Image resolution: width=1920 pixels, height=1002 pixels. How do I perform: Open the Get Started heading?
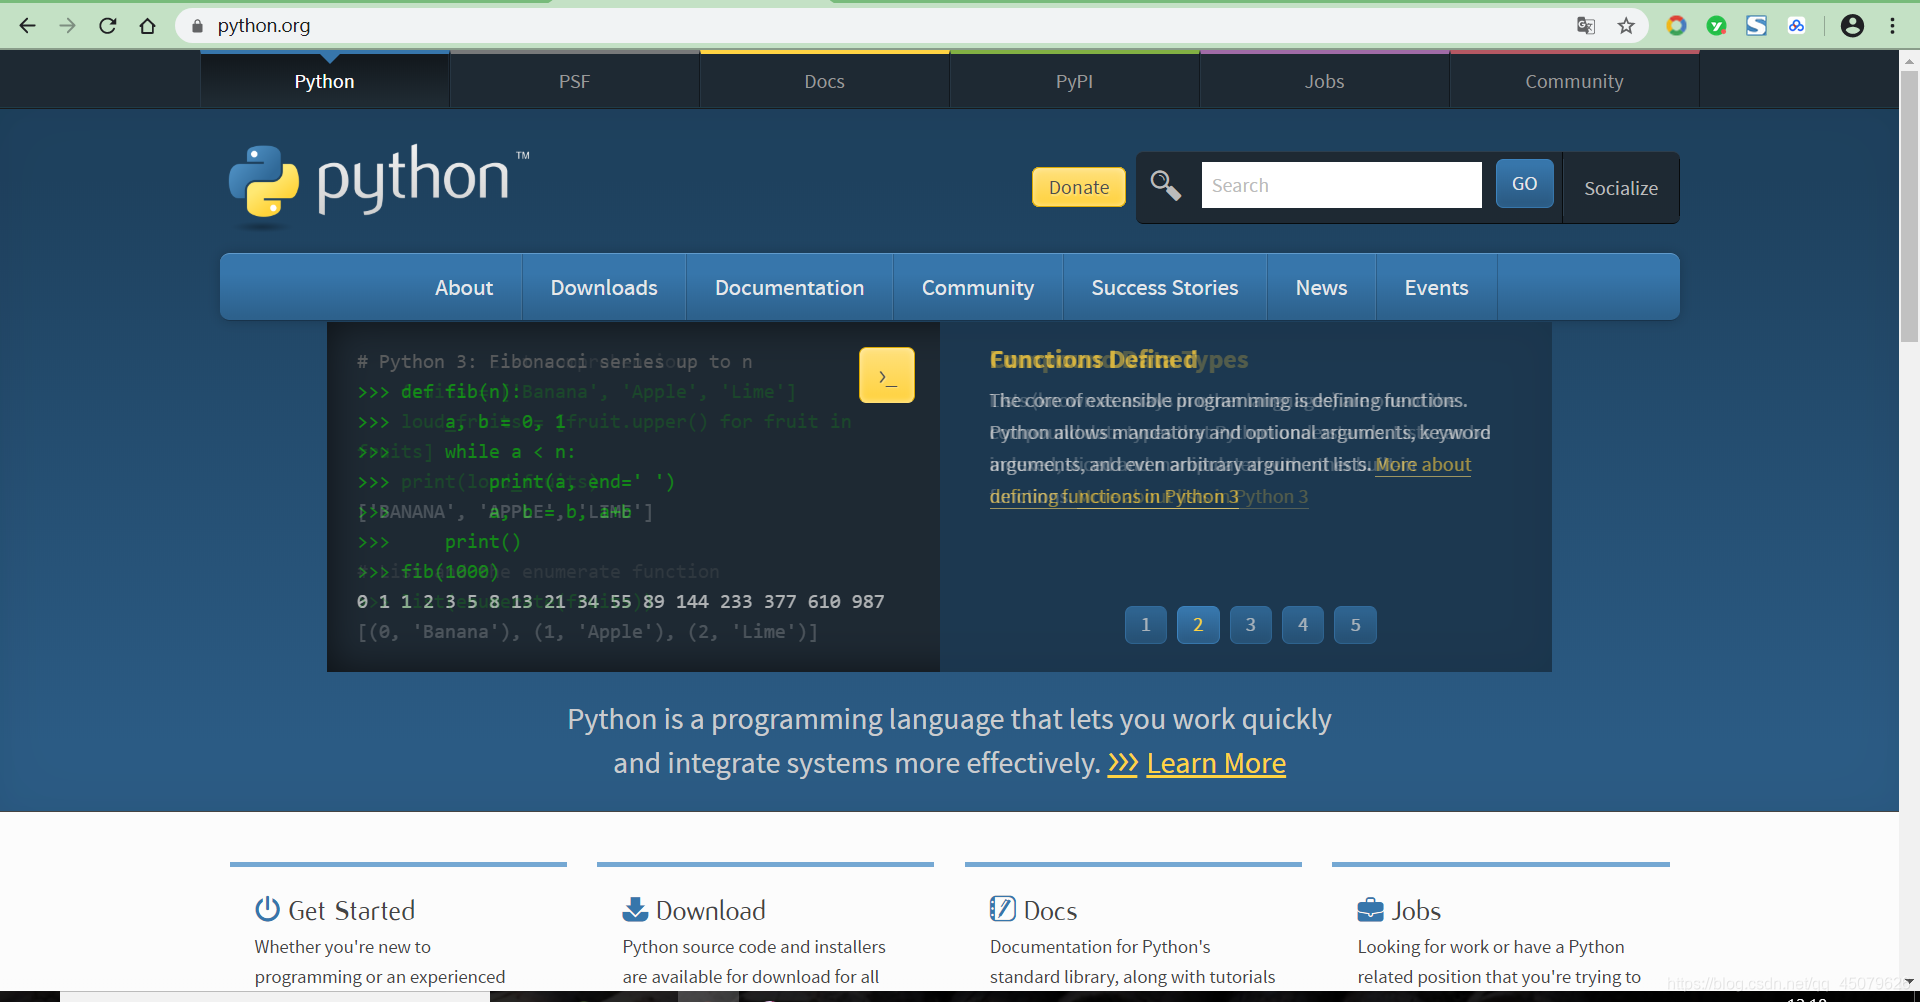(352, 910)
